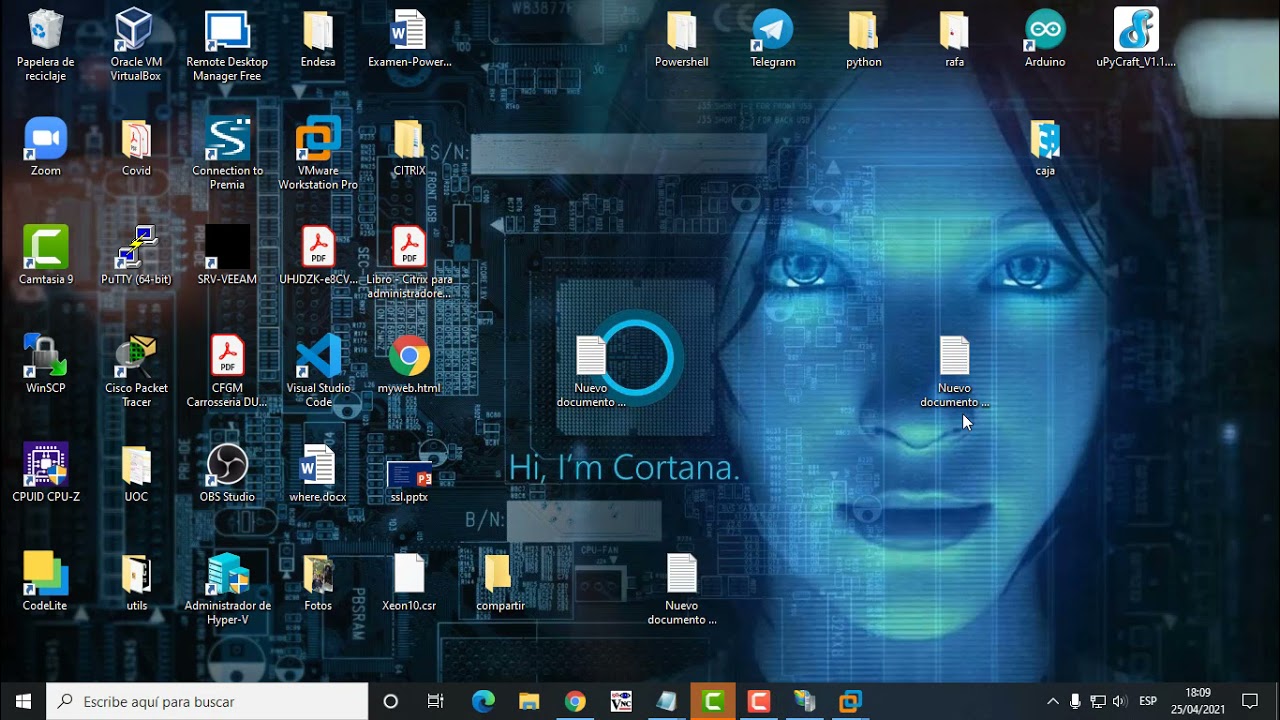Select the python folder

pos(864,40)
